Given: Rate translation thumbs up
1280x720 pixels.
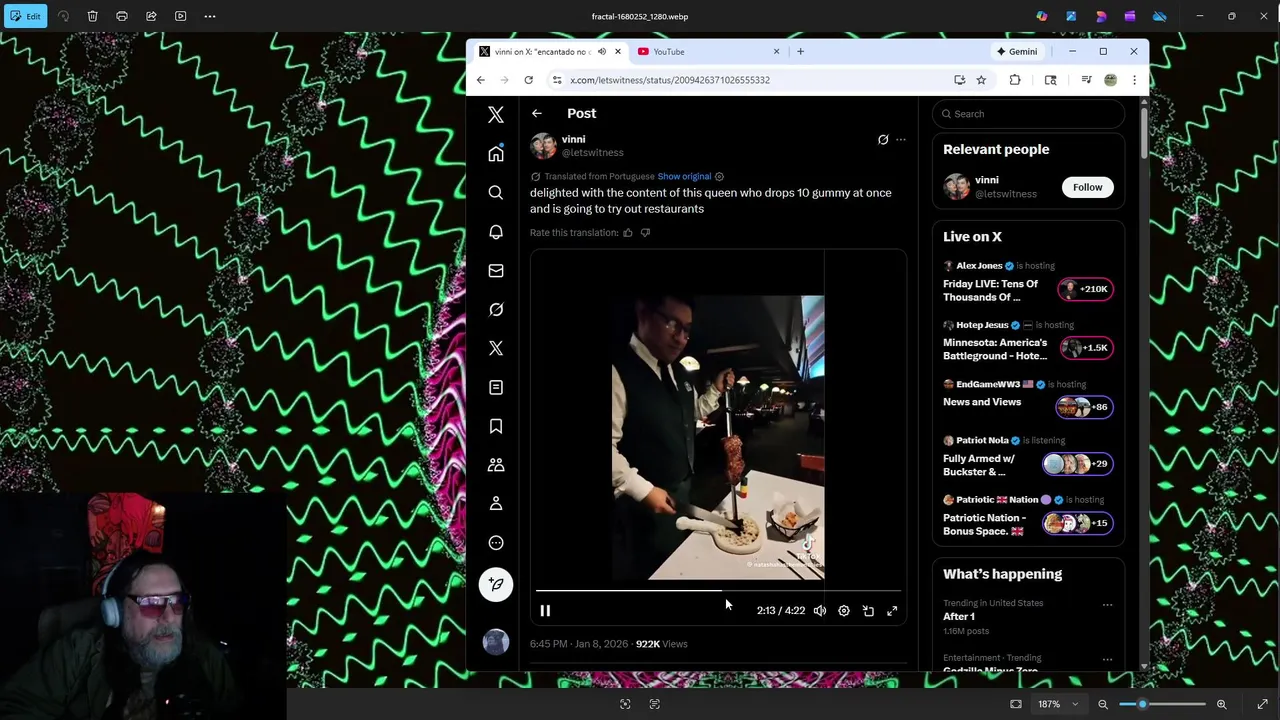Looking at the screenshot, I should [628, 233].
